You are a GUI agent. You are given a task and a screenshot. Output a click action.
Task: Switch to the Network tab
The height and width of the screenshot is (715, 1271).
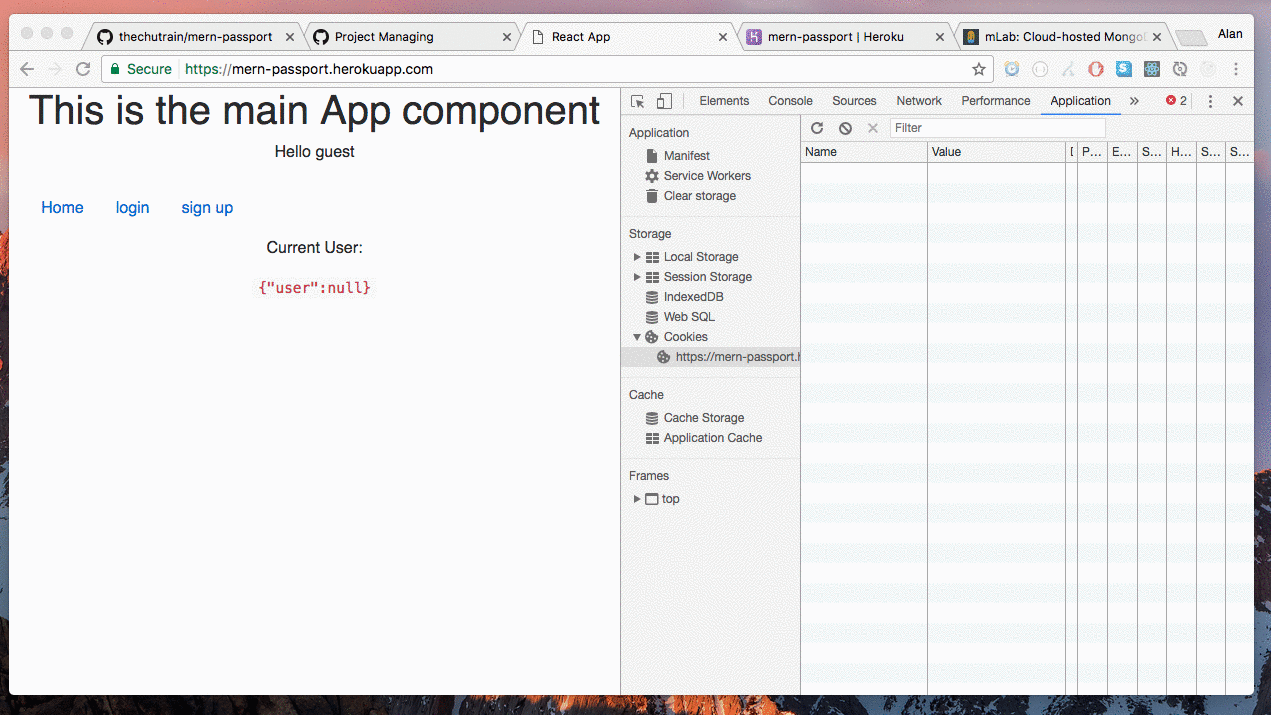pos(919,101)
